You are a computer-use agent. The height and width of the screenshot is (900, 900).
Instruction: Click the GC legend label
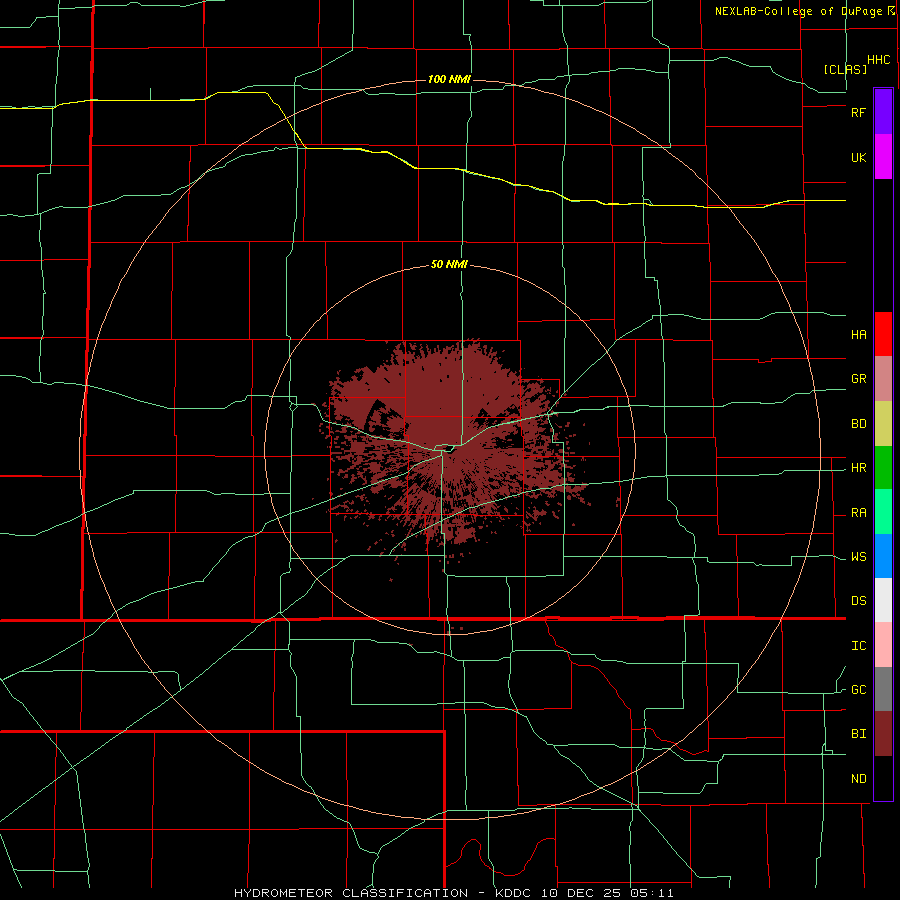858,690
